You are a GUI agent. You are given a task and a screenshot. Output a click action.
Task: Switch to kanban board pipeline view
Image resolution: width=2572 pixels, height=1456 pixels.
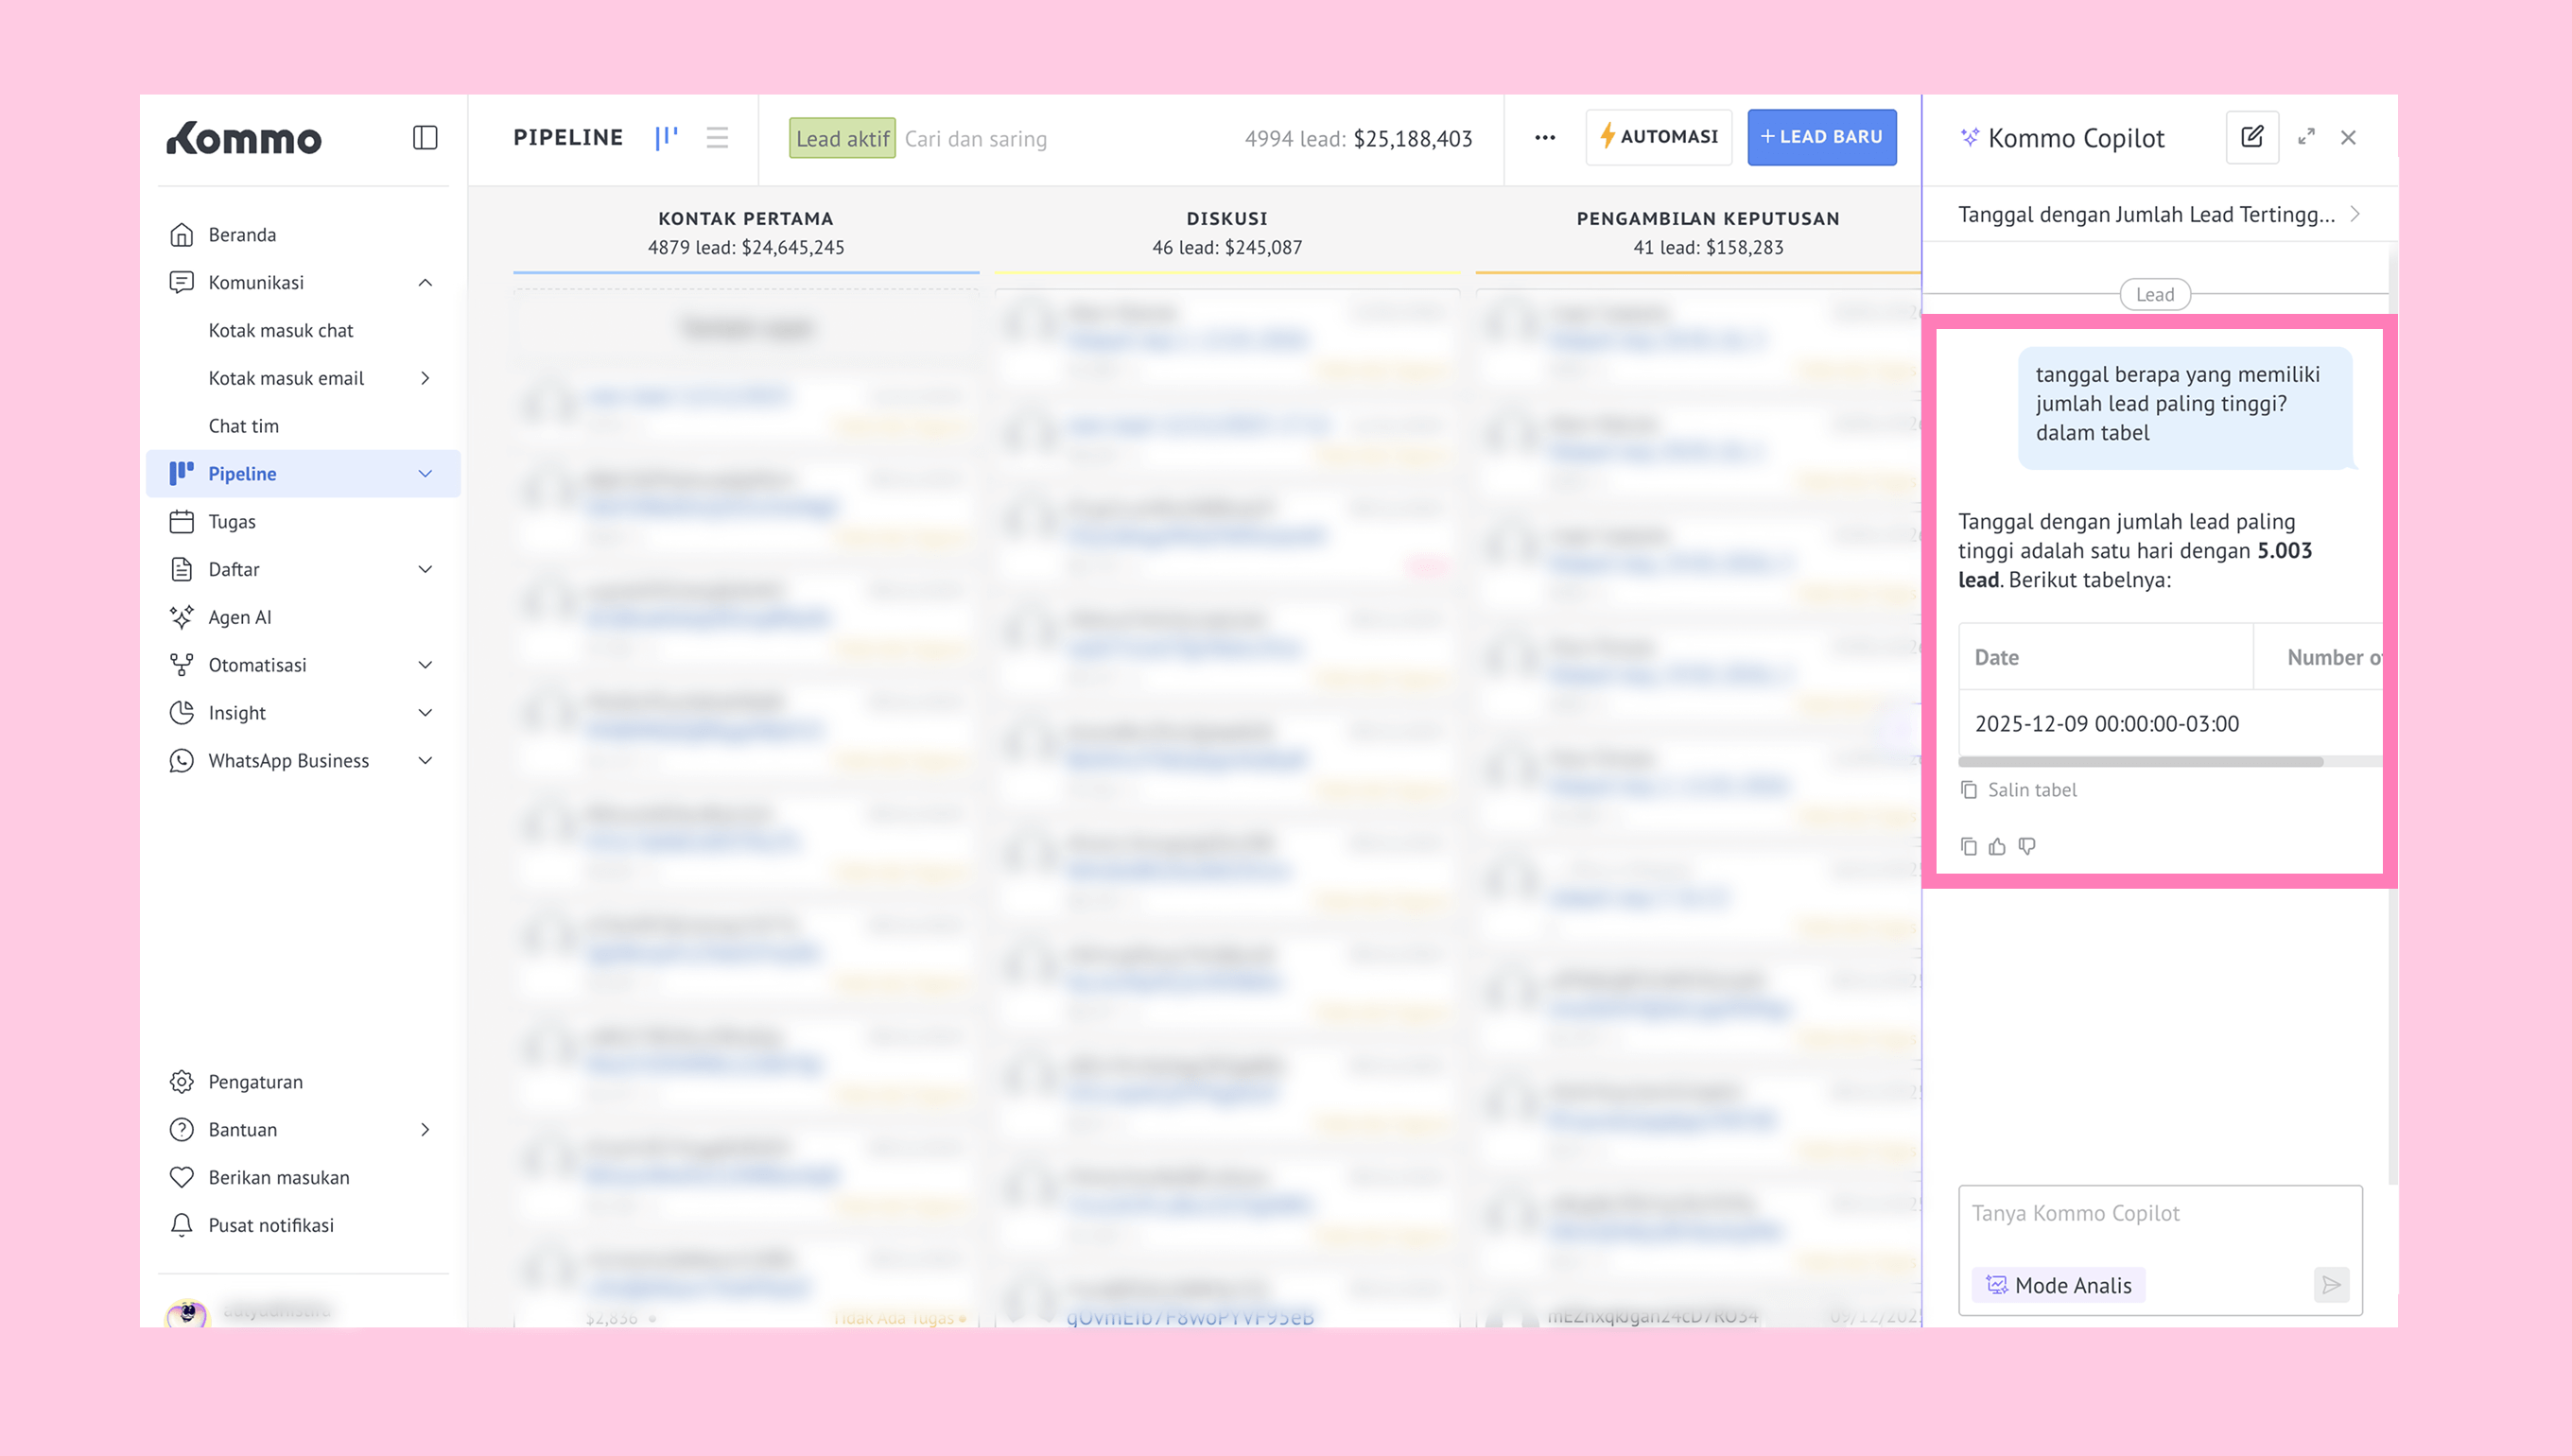pyautogui.click(x=666, y=137)
